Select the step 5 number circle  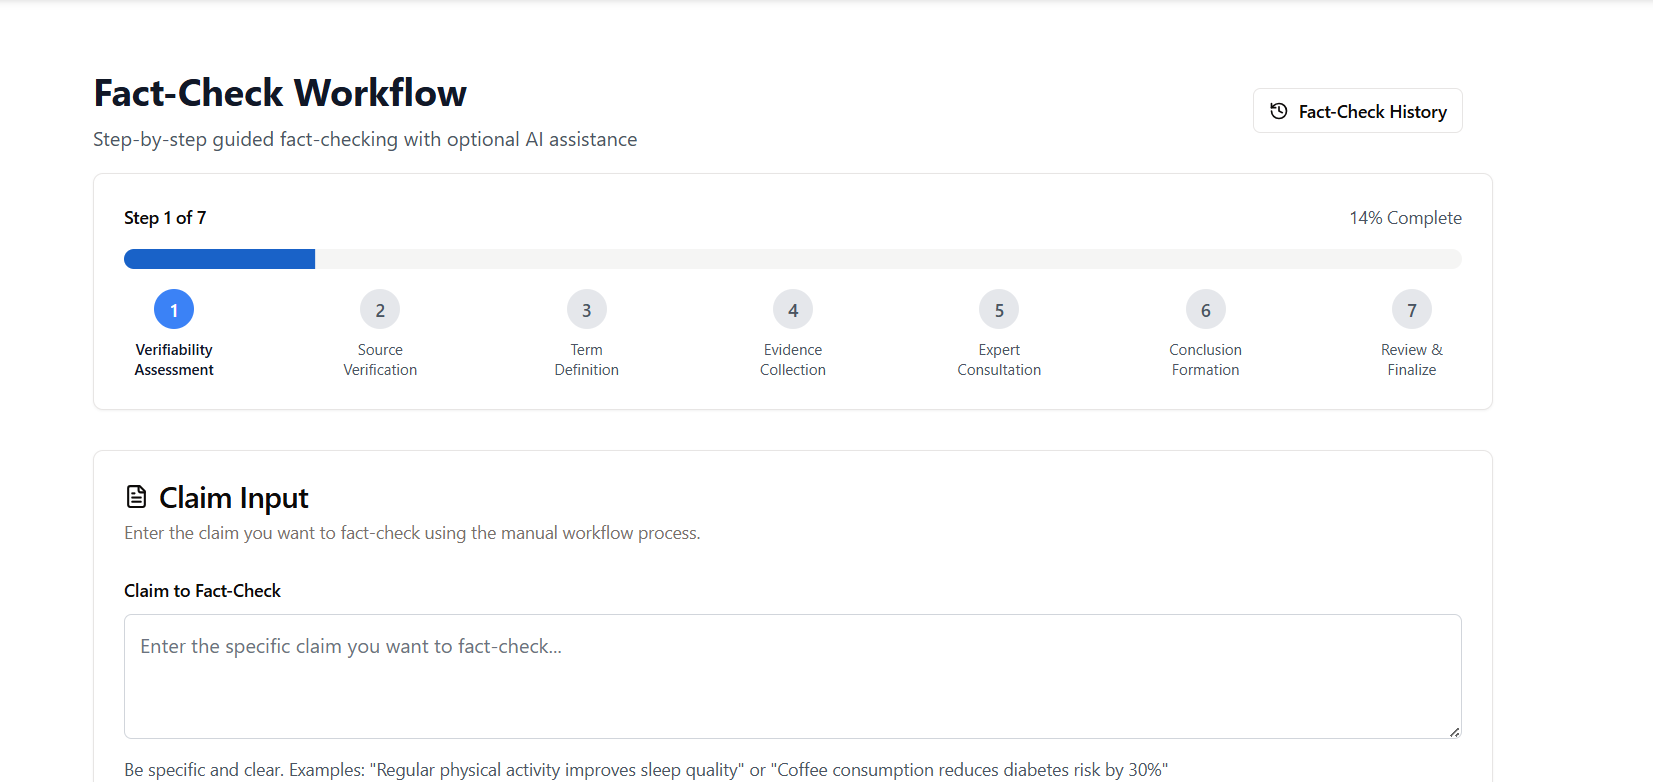(999, 310)
